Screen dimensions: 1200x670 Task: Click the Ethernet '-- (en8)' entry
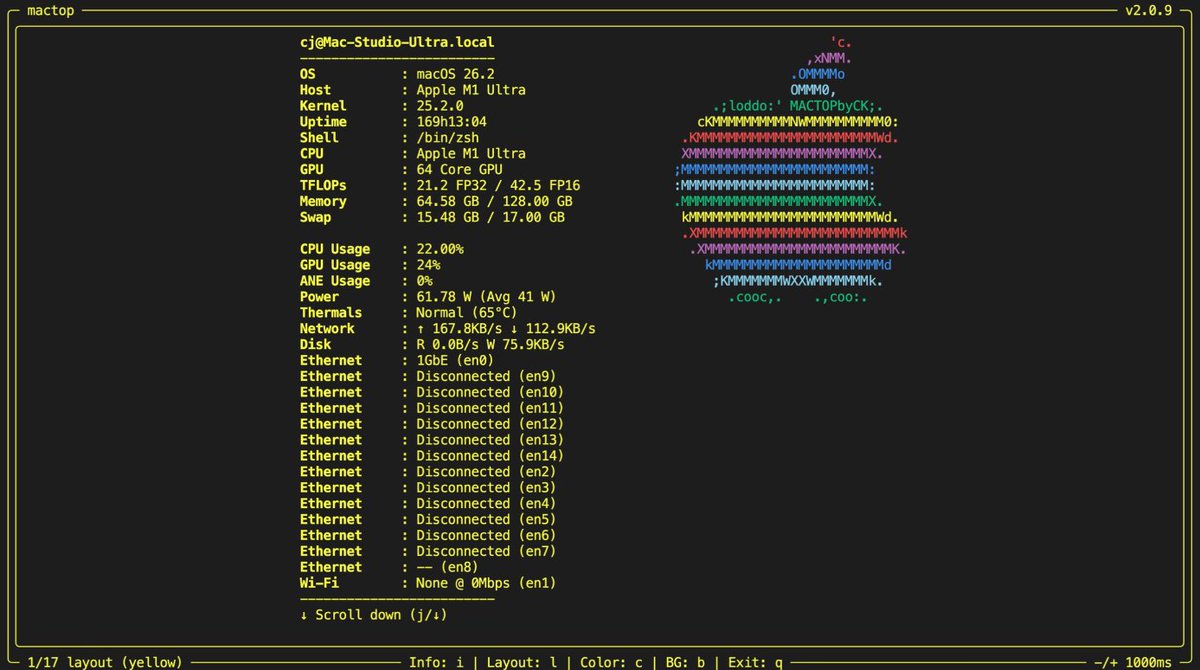[448, 567]
